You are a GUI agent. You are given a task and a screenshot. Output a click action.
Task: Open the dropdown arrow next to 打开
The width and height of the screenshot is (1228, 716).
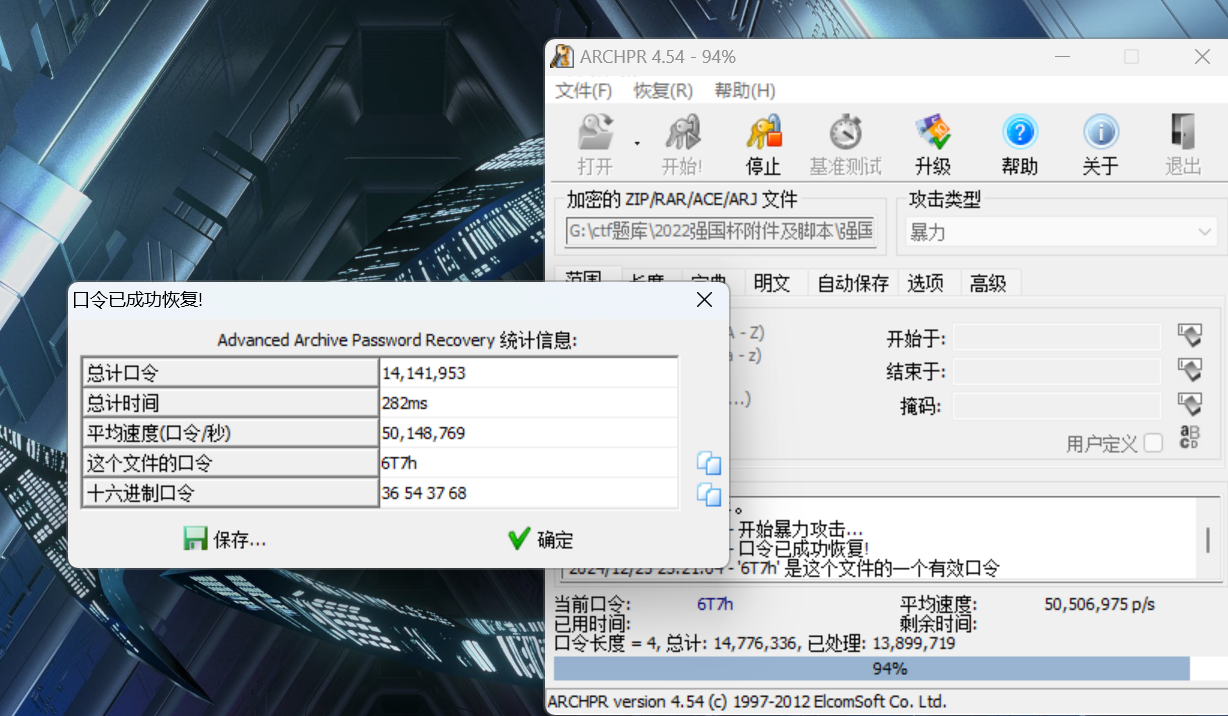636,143
